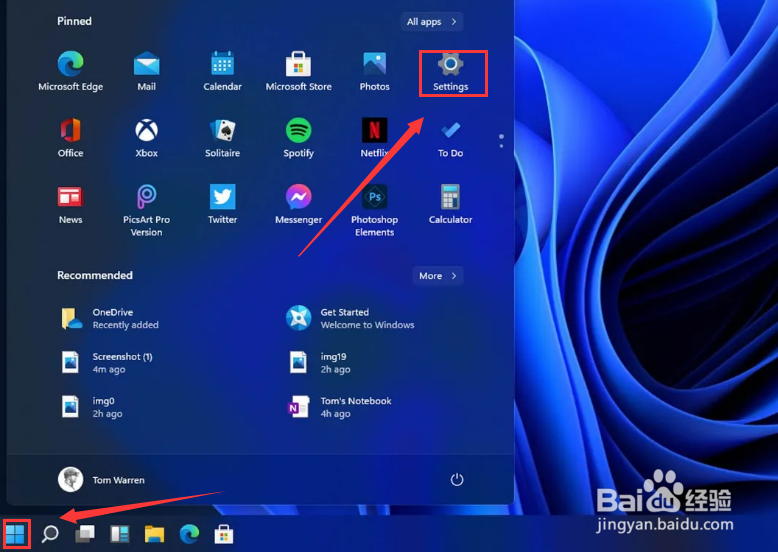Open Tom Warren user account menu

[x=102, y=480]
